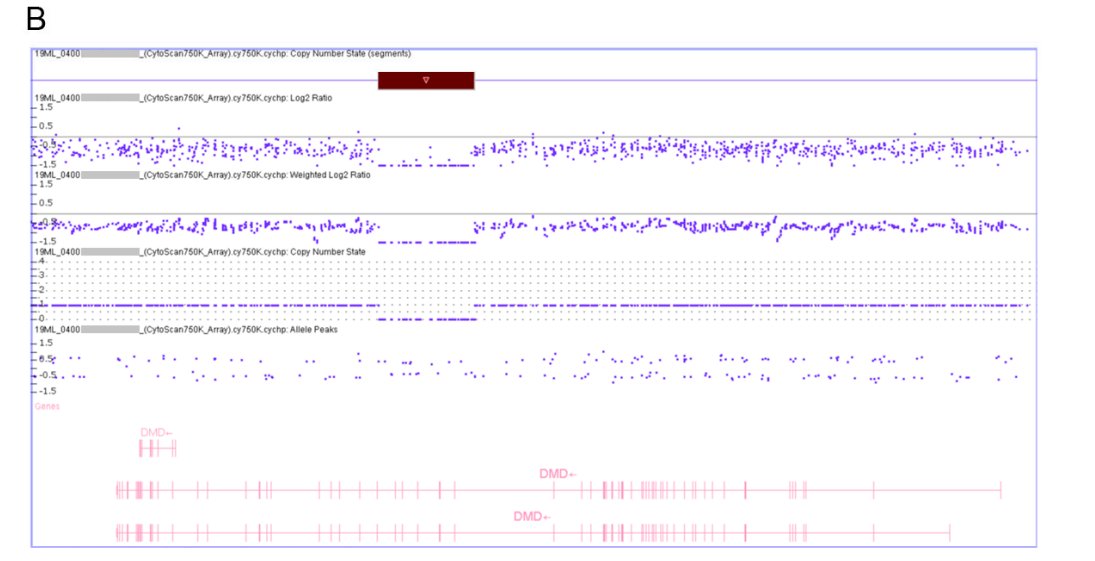
Task: Select the Allele Peaks track label
Action: pos(186,329)
